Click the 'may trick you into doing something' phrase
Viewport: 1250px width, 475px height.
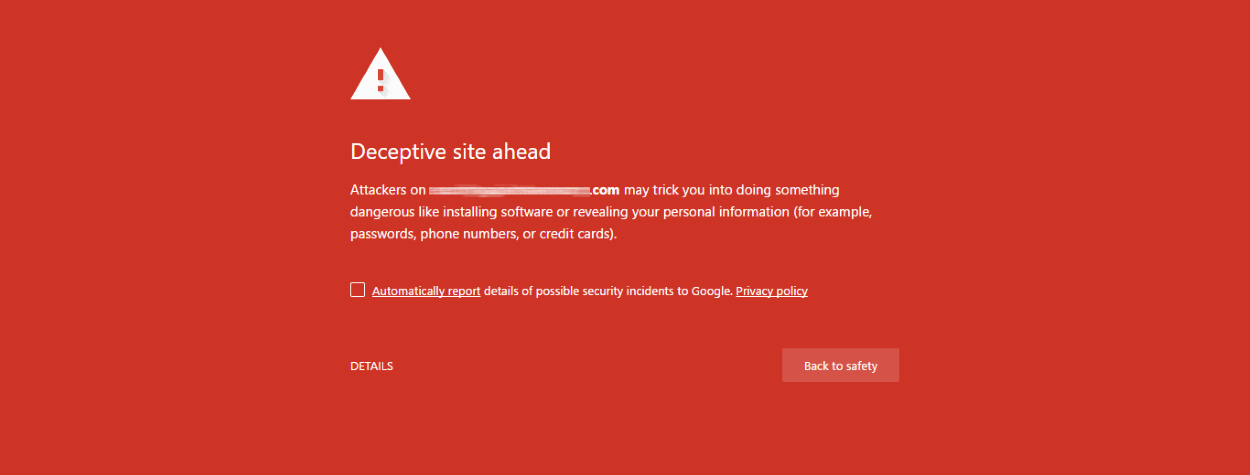[x=732, y=189]
